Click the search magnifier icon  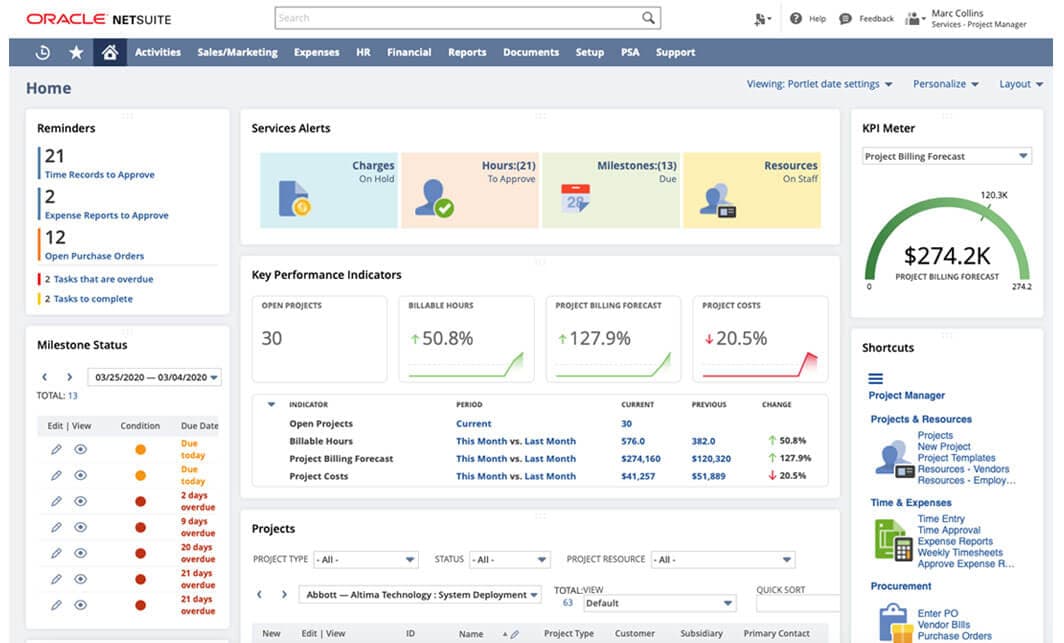(x=649, y=18)
